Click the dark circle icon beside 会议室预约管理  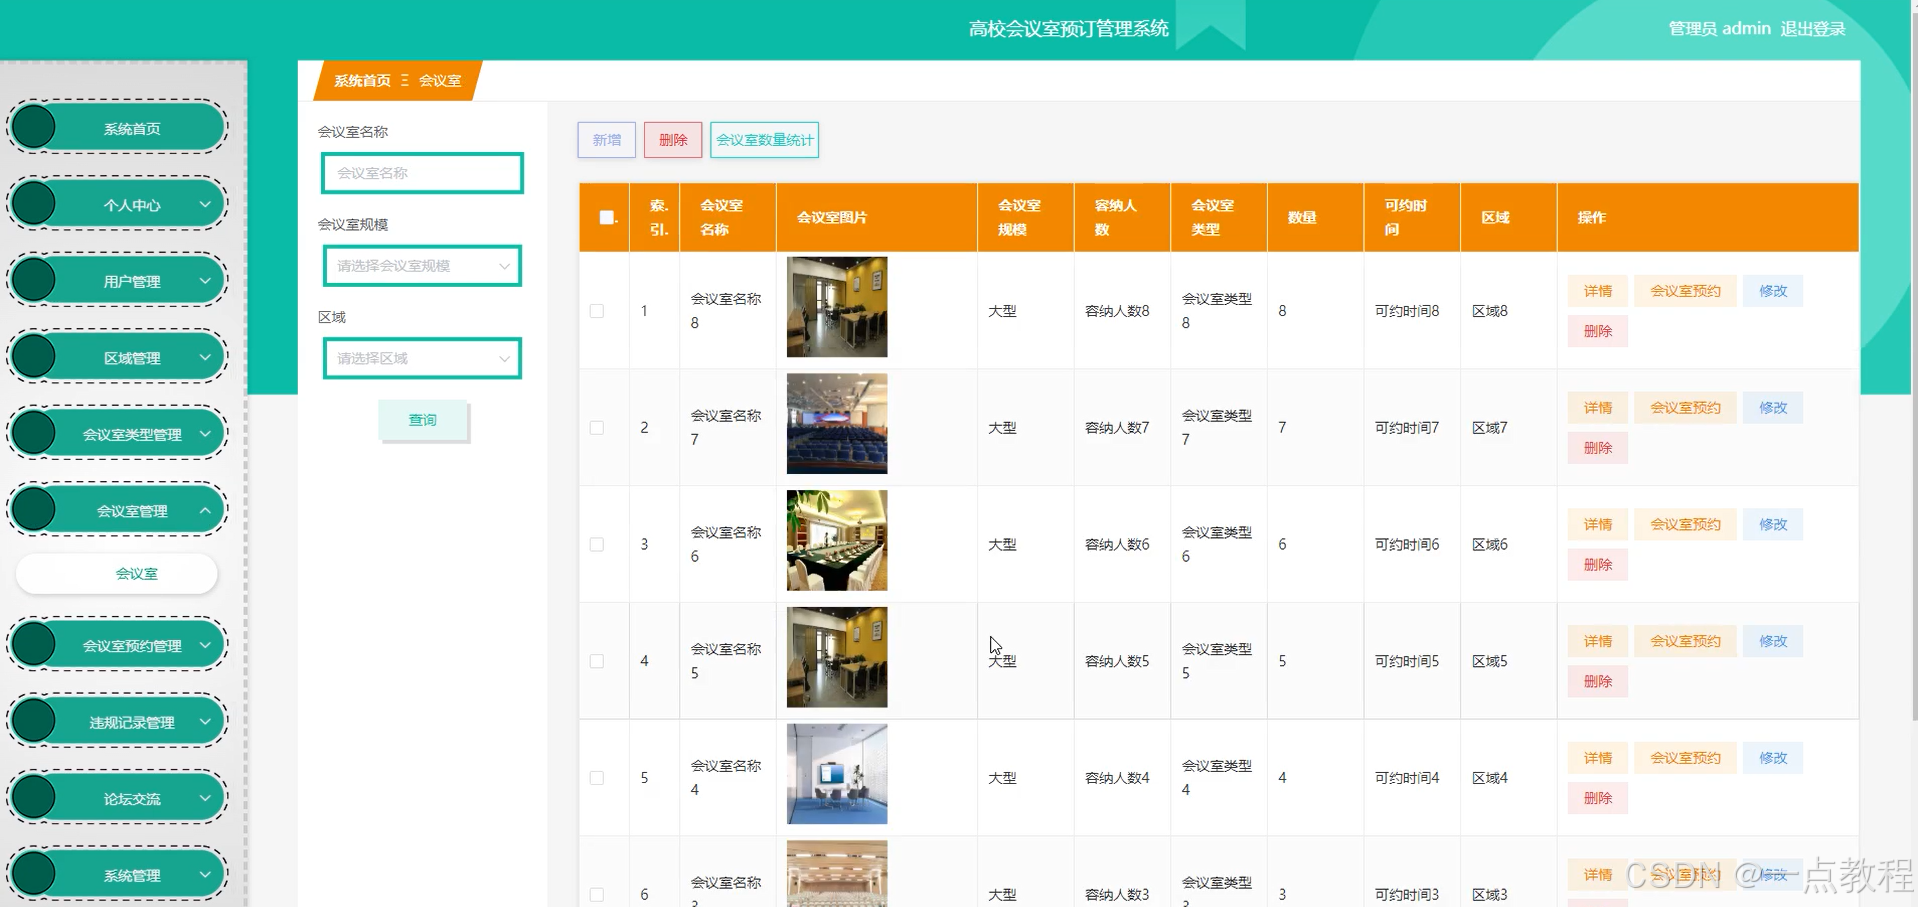pyautogui.click(x=35, y=644)
